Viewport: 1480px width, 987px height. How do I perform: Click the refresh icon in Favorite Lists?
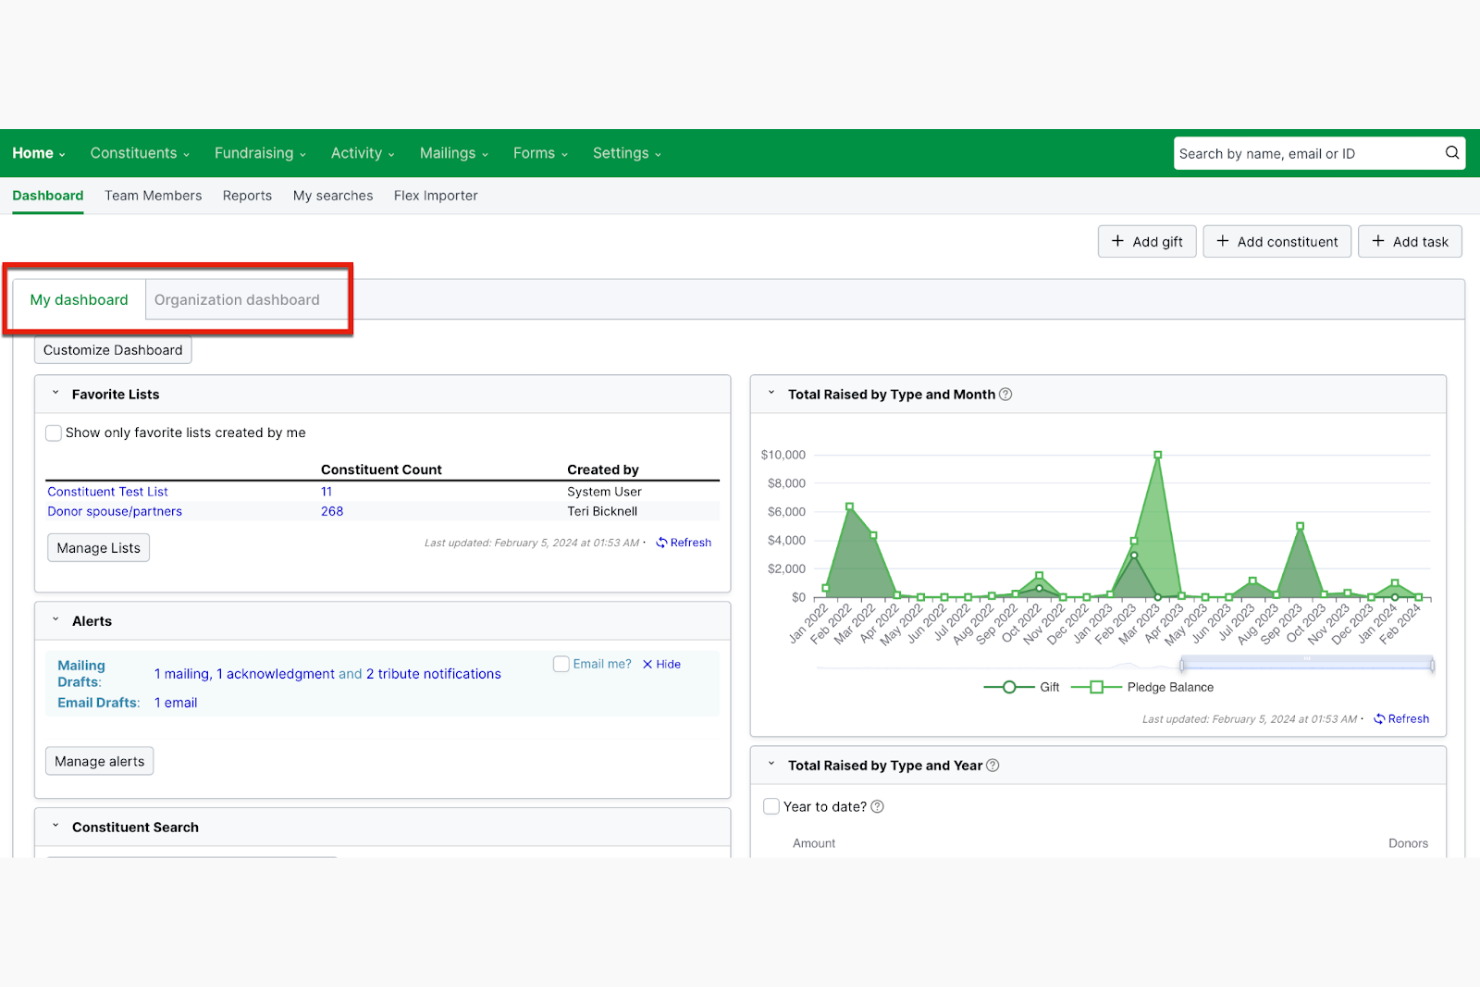coord(661,543)
